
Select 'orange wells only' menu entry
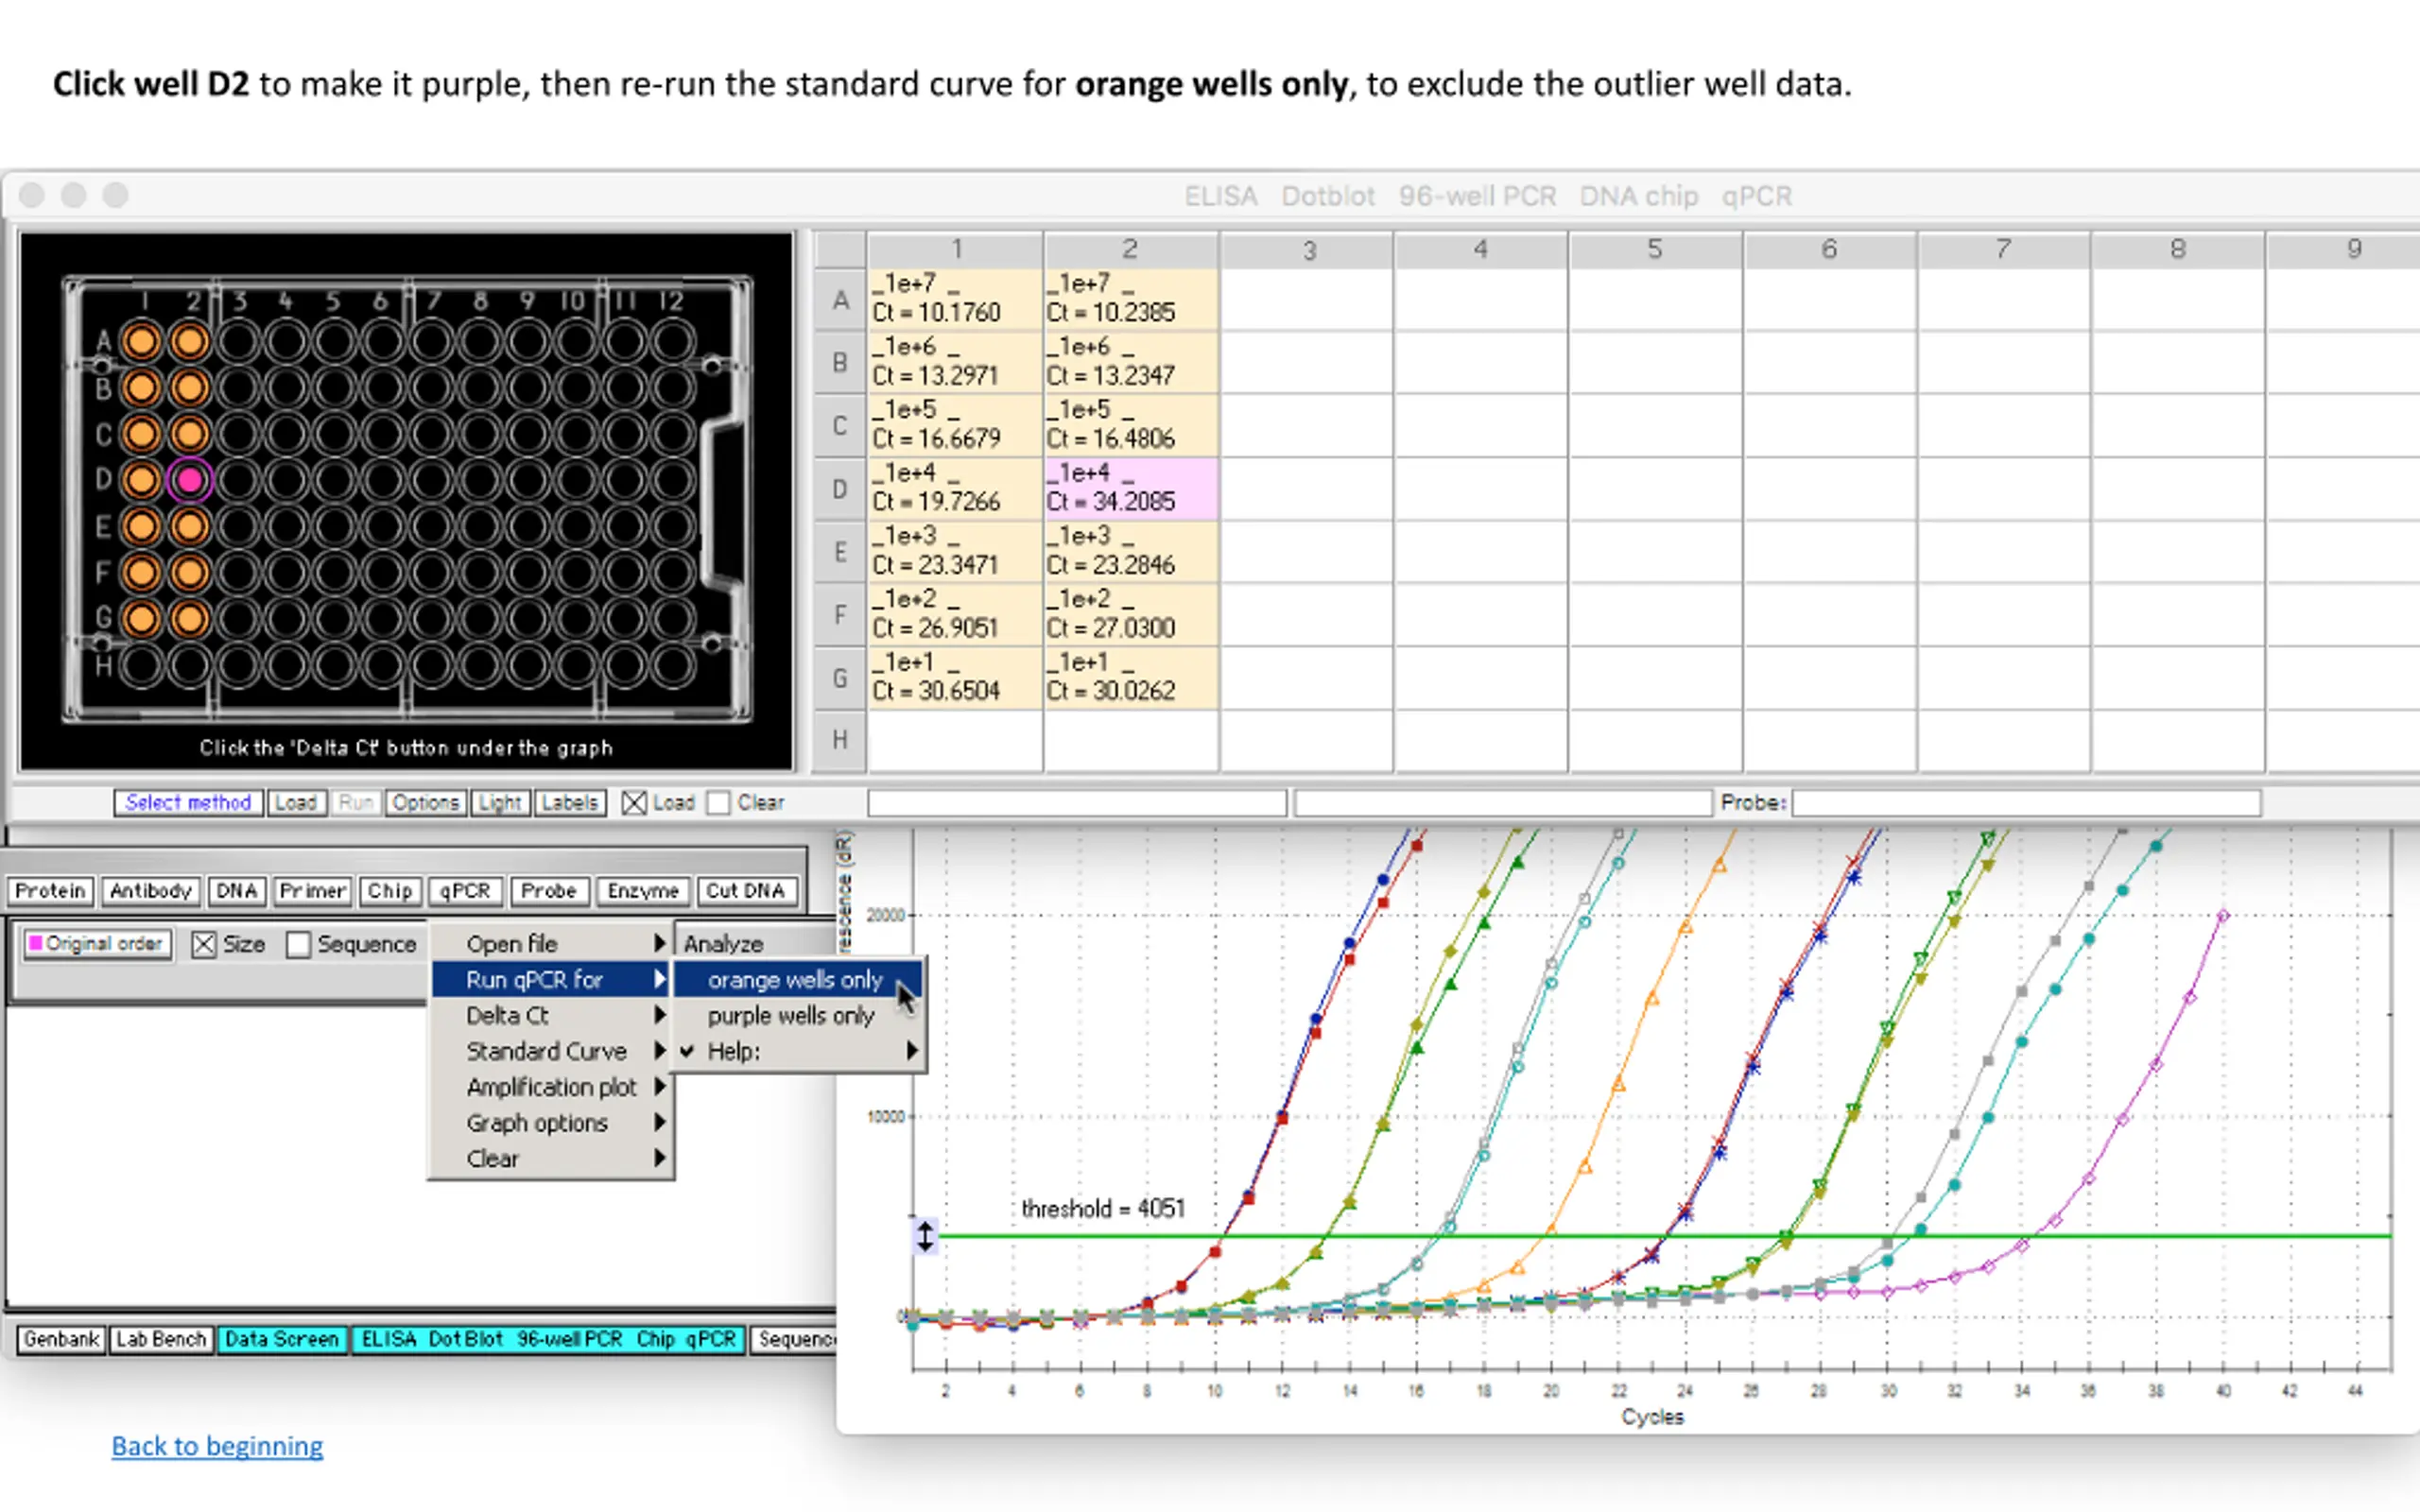[x=795, y=980]
